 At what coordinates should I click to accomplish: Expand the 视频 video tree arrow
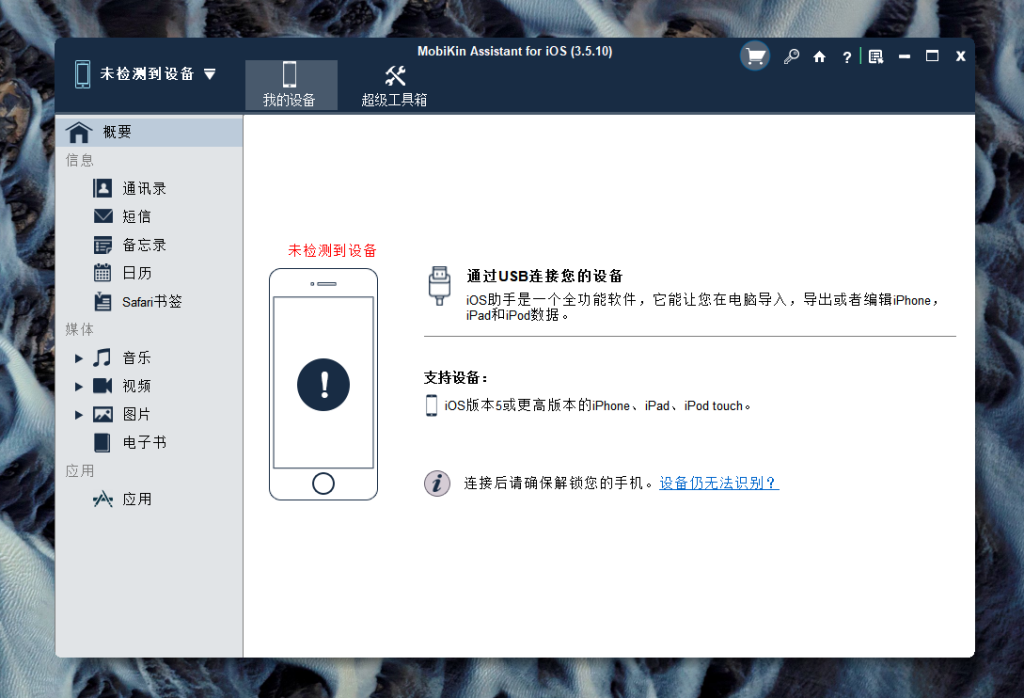coord(79,386)
